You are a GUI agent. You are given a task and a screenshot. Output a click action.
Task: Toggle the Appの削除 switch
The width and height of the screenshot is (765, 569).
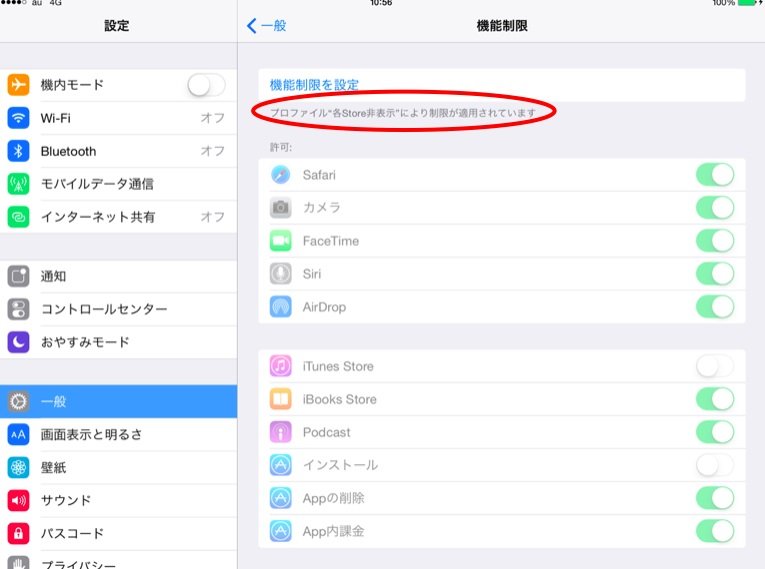pos(715,498)
